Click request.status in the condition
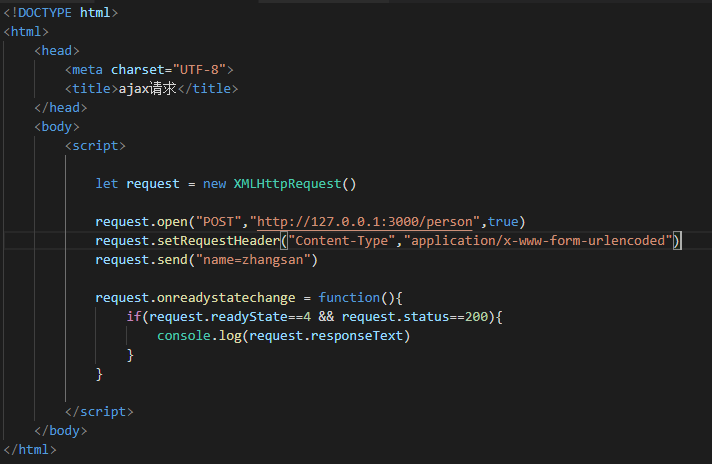The image size is (712, 464). coord(395,316)
